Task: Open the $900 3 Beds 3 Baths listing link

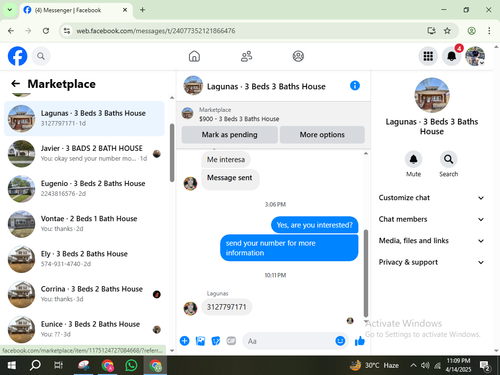Action: (239, 119)
